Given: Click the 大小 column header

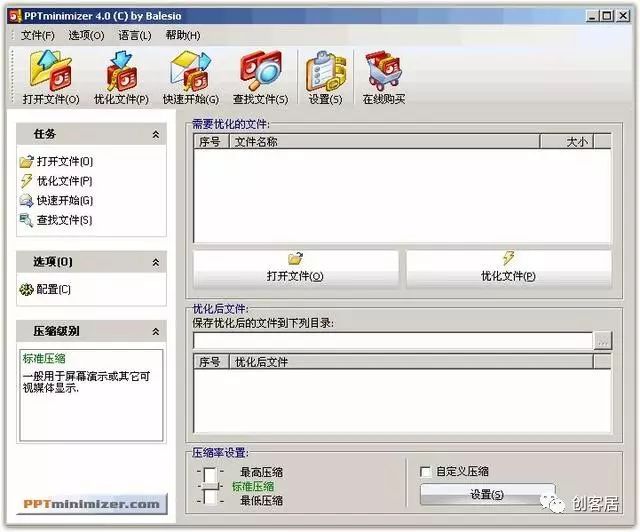Looking at the screenshot, I should (567, 142).
